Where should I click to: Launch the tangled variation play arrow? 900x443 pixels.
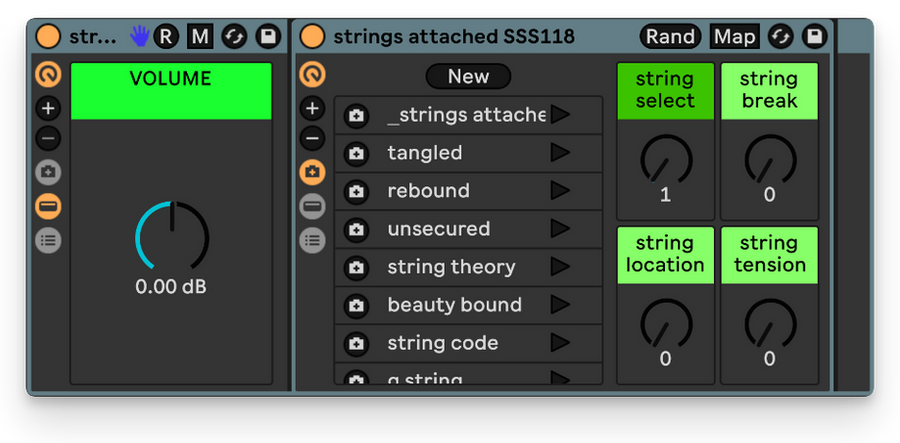[560, 153]
